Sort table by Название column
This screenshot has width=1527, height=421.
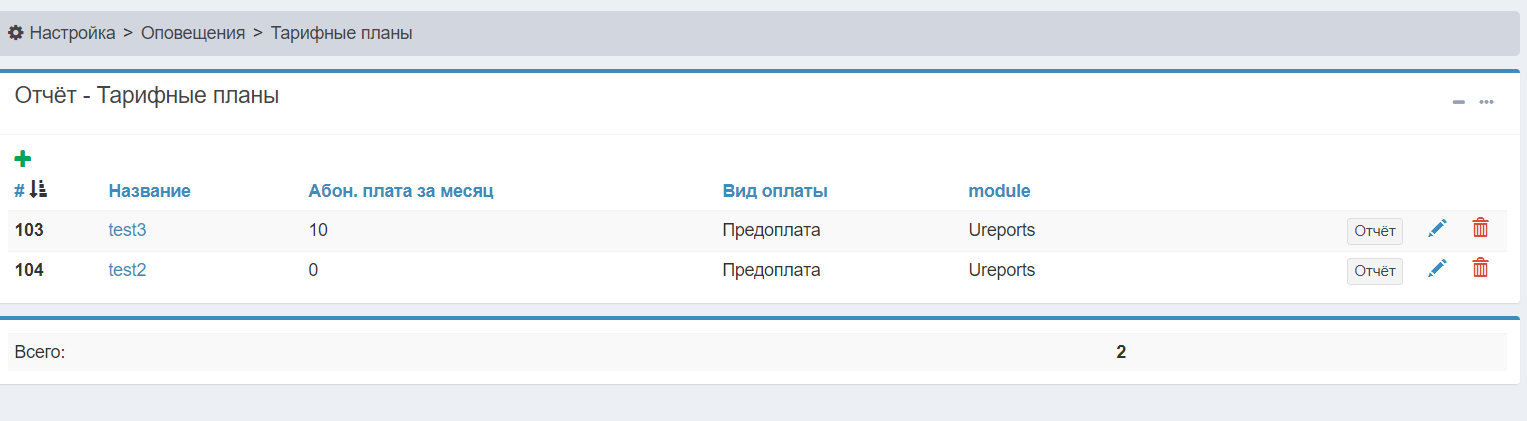click(x=149, y=190)
